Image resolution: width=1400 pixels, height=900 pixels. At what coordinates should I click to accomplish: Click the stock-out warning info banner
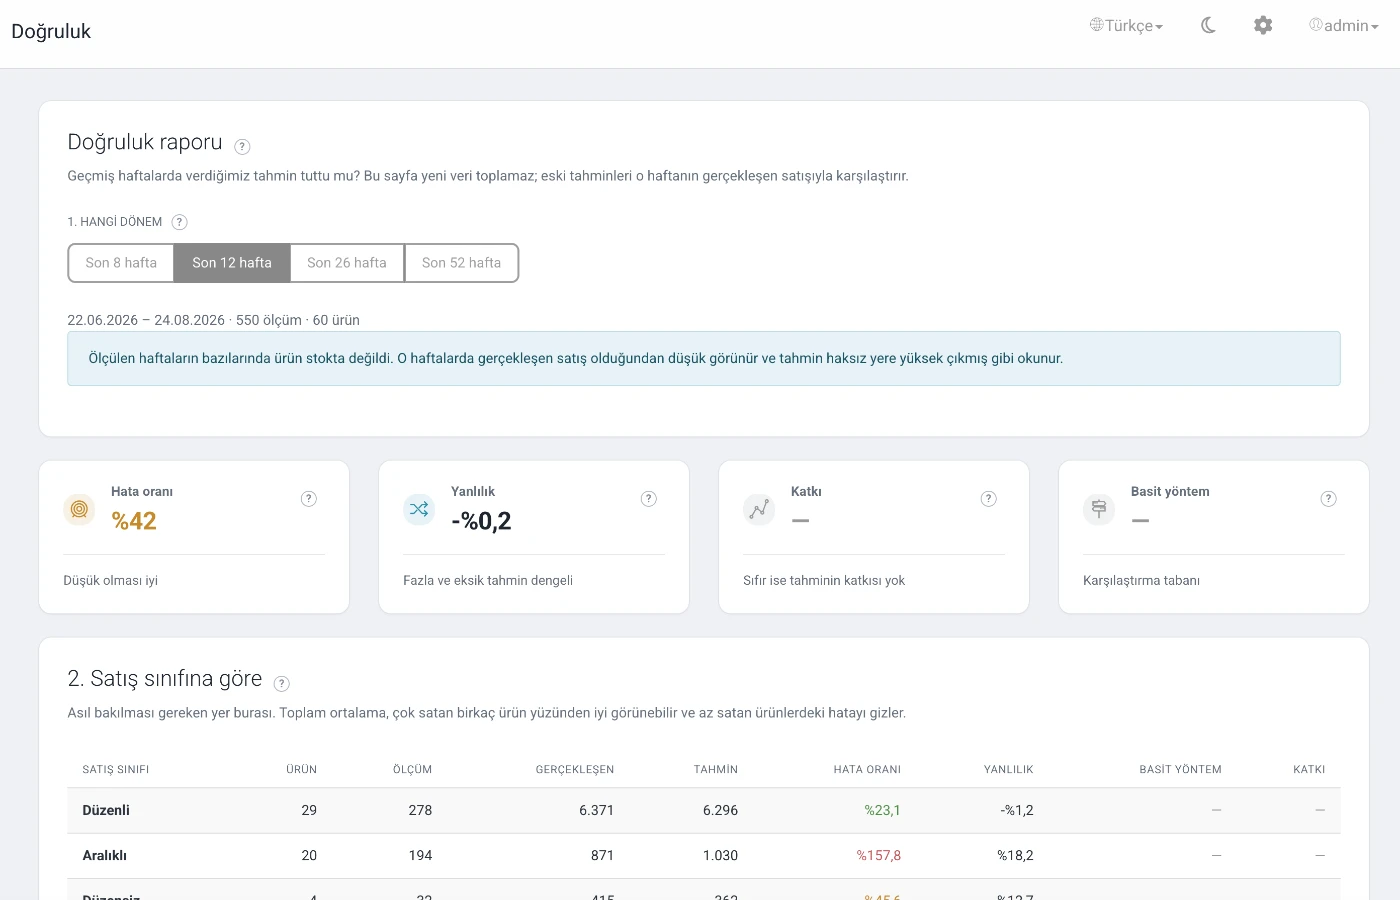[x=704, y=359]
